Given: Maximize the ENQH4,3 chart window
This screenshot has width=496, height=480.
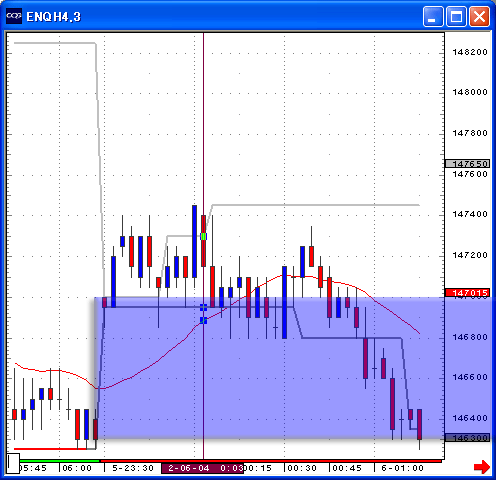Looking at the screenshot, I should click(456, 16).
